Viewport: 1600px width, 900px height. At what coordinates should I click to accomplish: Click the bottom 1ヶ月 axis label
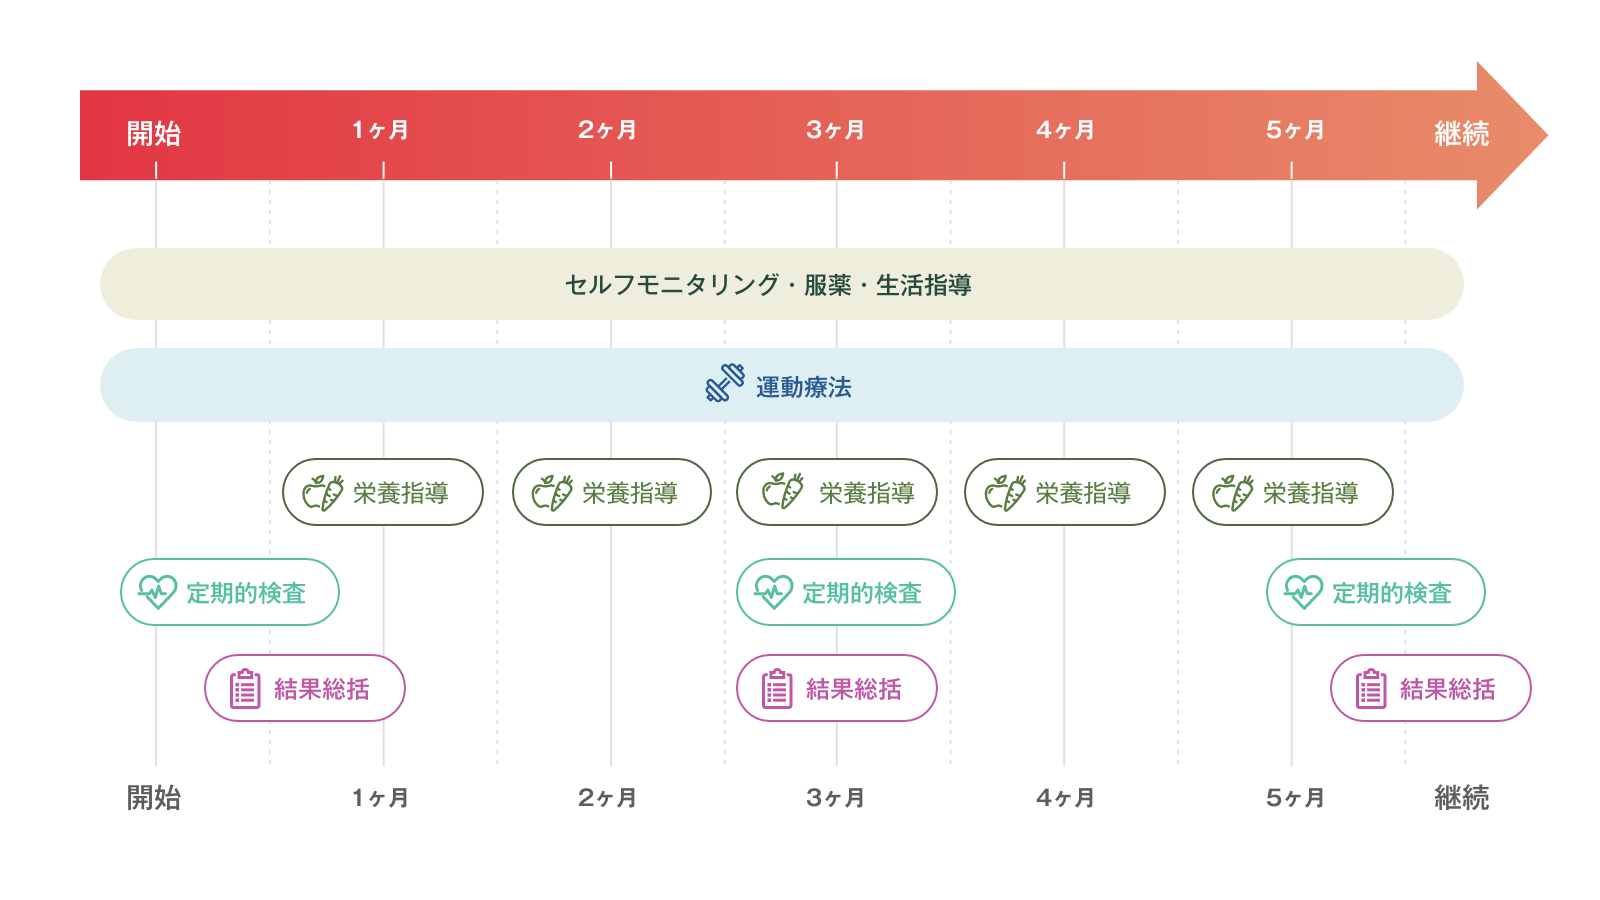(x=380, y=798)
